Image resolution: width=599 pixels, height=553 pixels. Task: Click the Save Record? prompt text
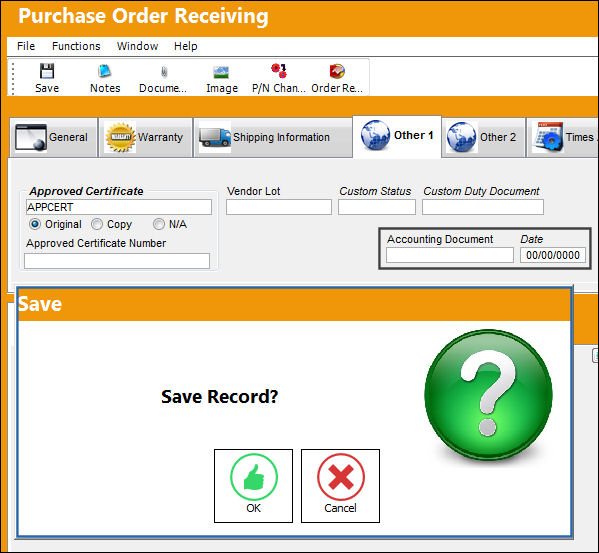click(220, 396)
